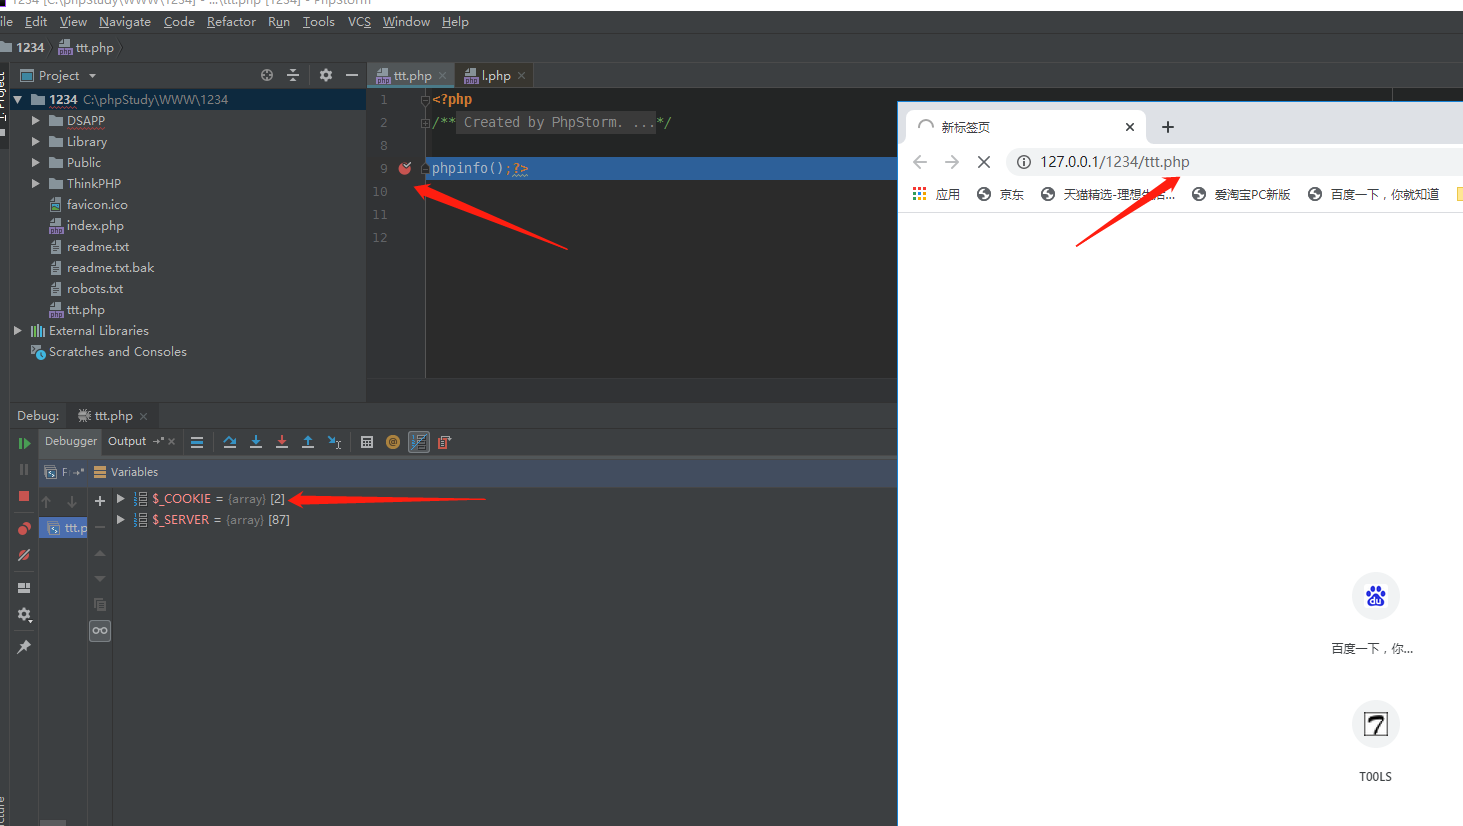Click the red copy-stack debugger icon
The height and width of the screenshot is (826, 1463).
445,442
